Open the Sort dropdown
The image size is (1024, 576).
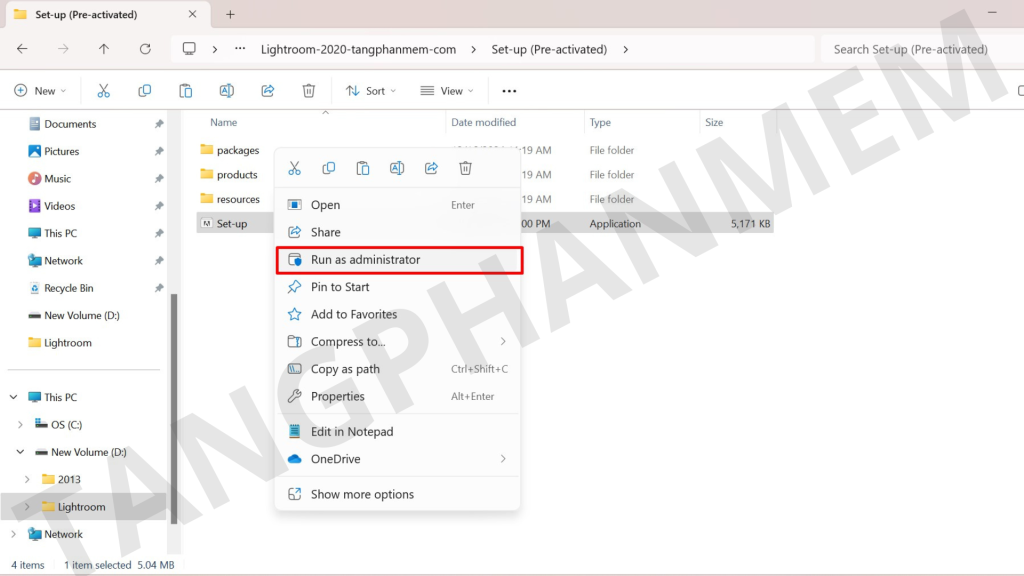tap(371, 91)
